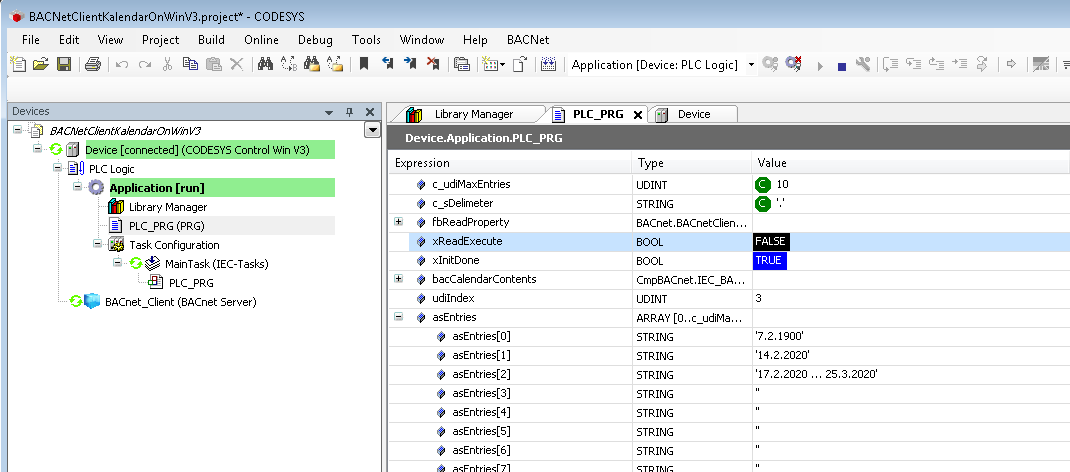Collapse the asEntries array node
The image size is (1070, 472).
(x=399, y=317)
